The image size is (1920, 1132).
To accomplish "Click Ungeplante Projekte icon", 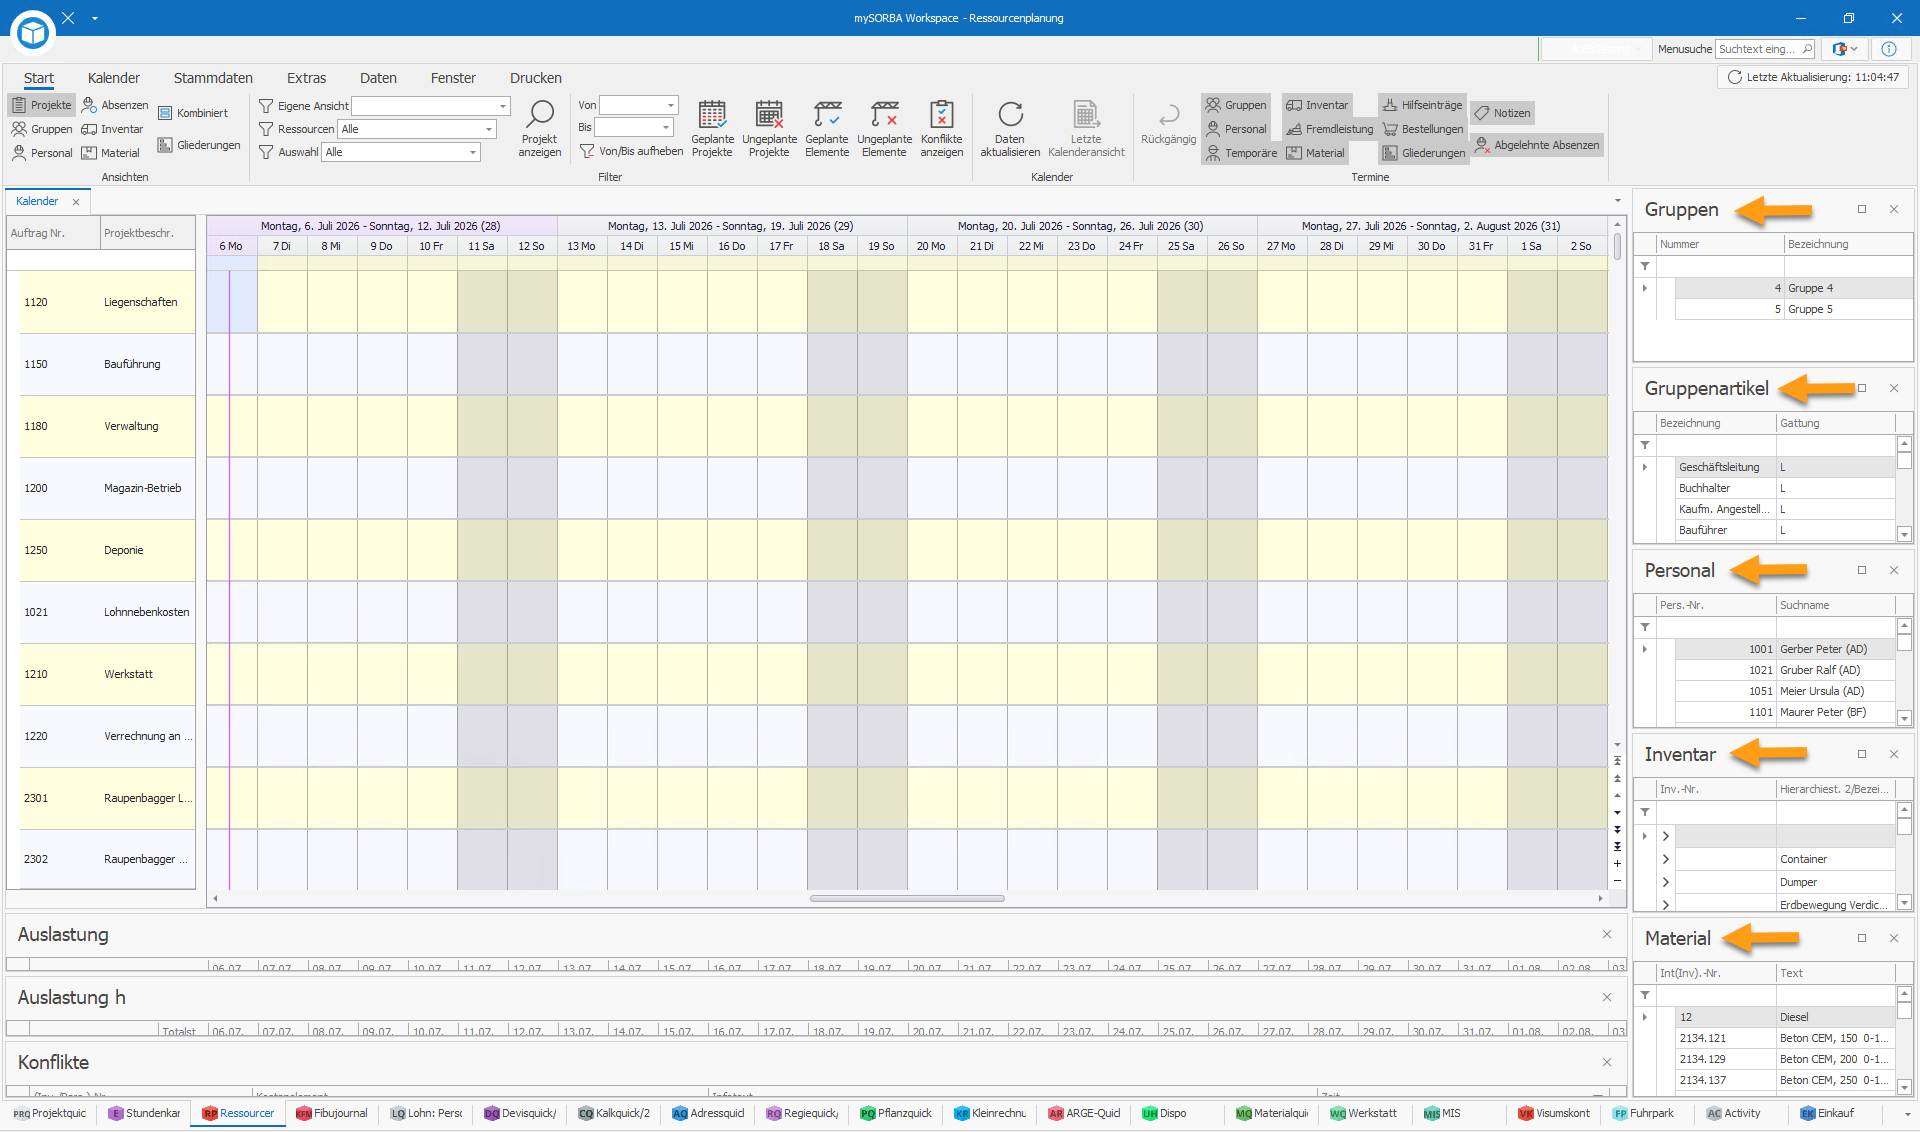I will [x=769, y=114].
